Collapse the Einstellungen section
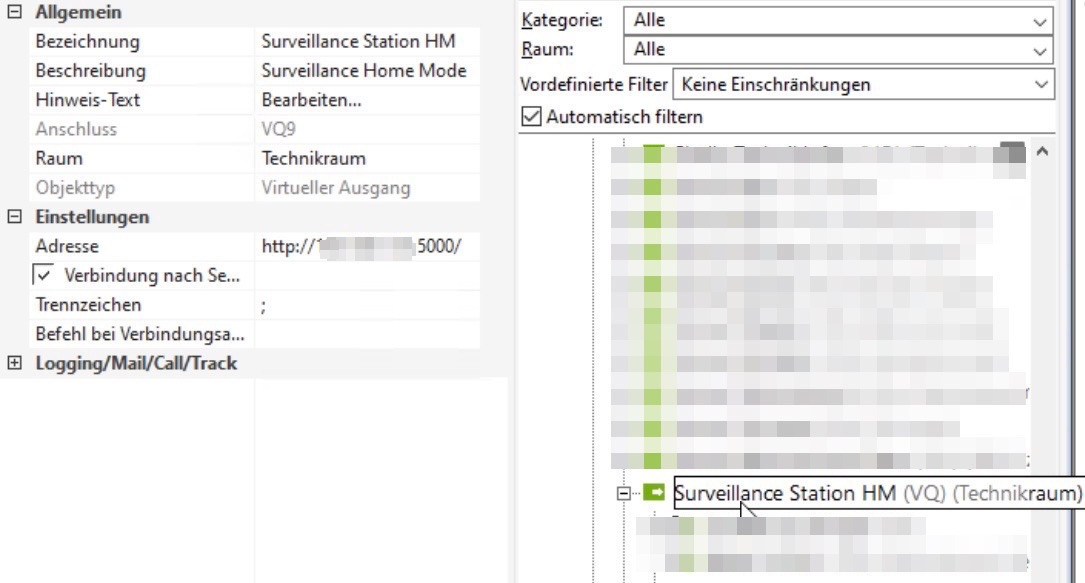This screenshot has height=583, width=1085. [15, 217]
